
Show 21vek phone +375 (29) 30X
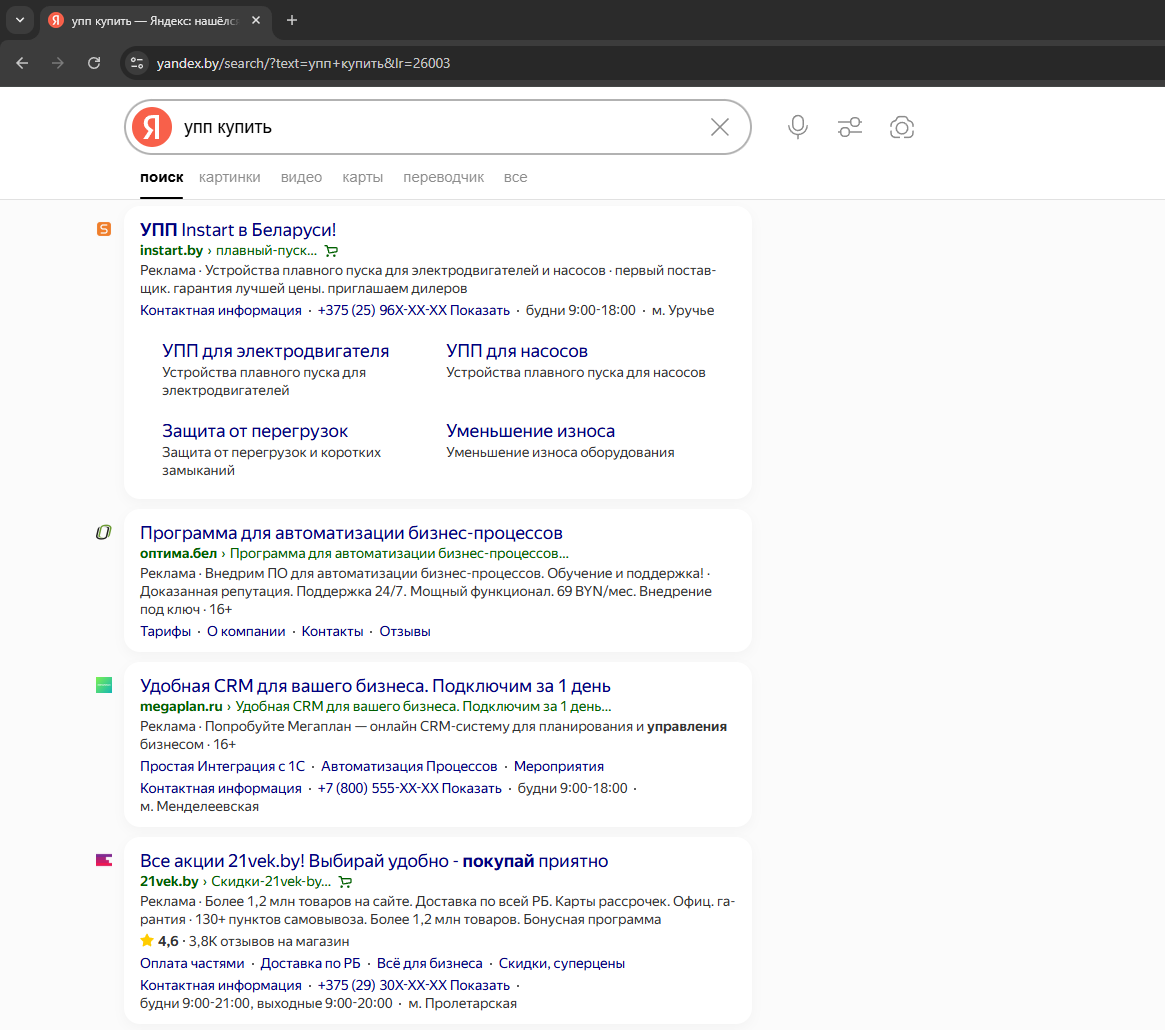[x=414, y=985]
